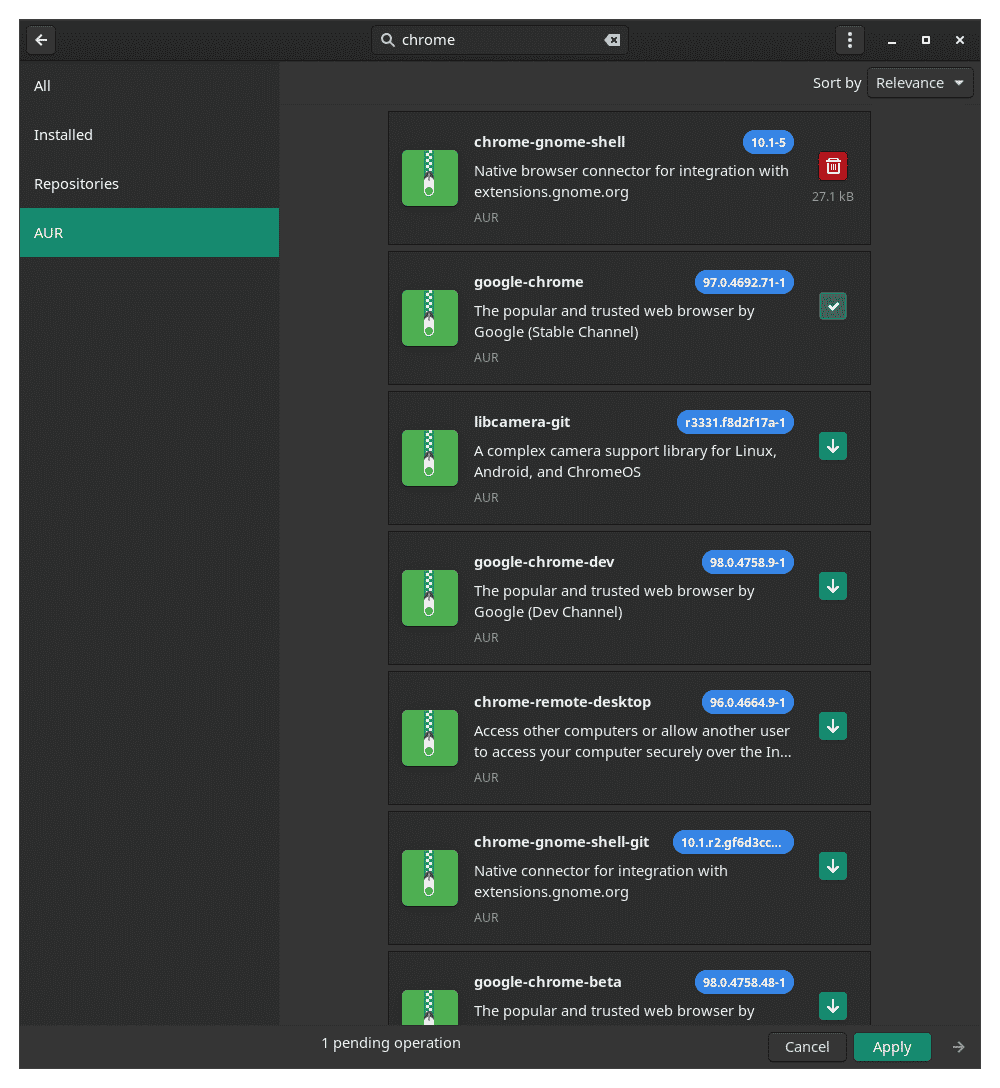The image size is (1000, 1088).
Task: Click version badge r3331.f8d2f17a-1
Action: click(735, 423)
